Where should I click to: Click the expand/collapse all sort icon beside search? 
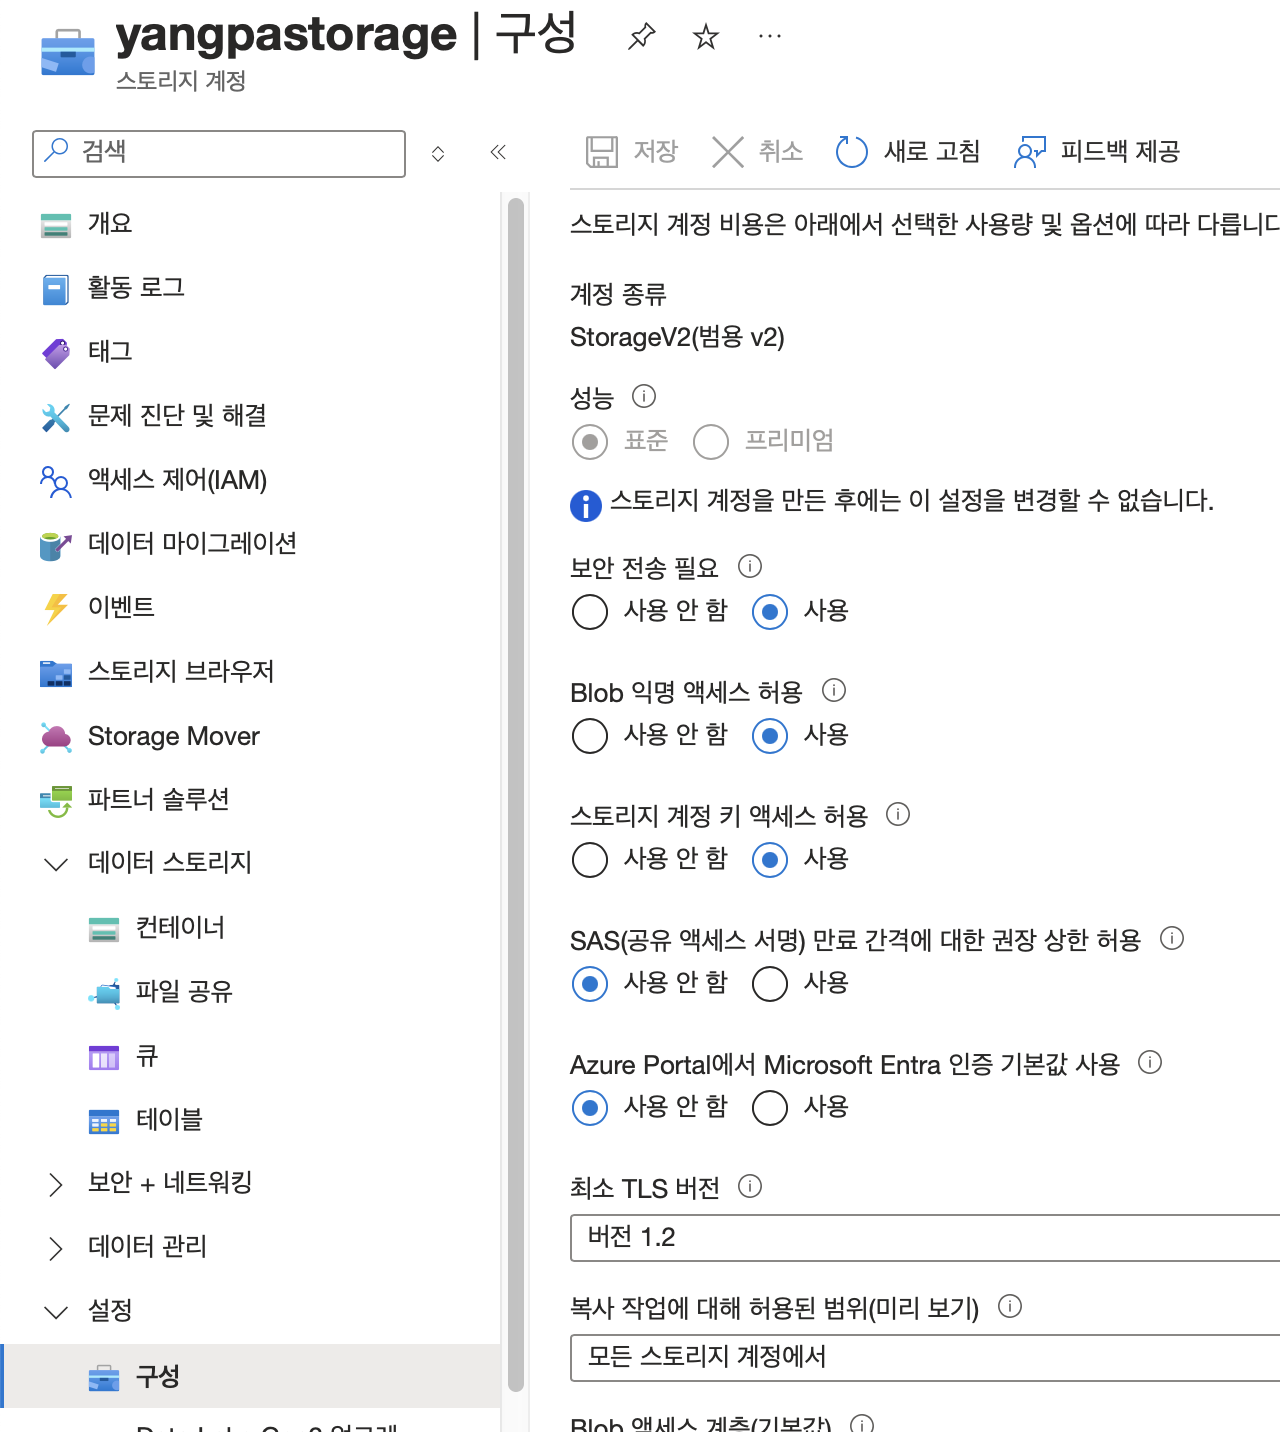point(438,153)
